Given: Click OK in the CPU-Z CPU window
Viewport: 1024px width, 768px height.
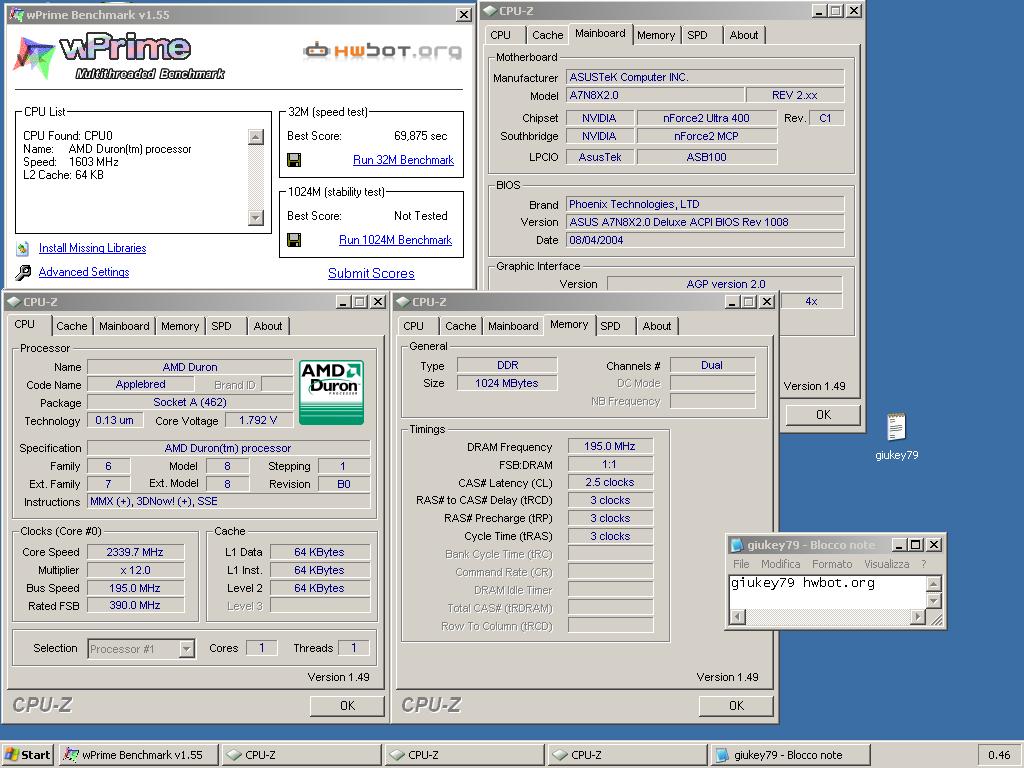Looking at the screenshot, I should click(x=347, y=706).
